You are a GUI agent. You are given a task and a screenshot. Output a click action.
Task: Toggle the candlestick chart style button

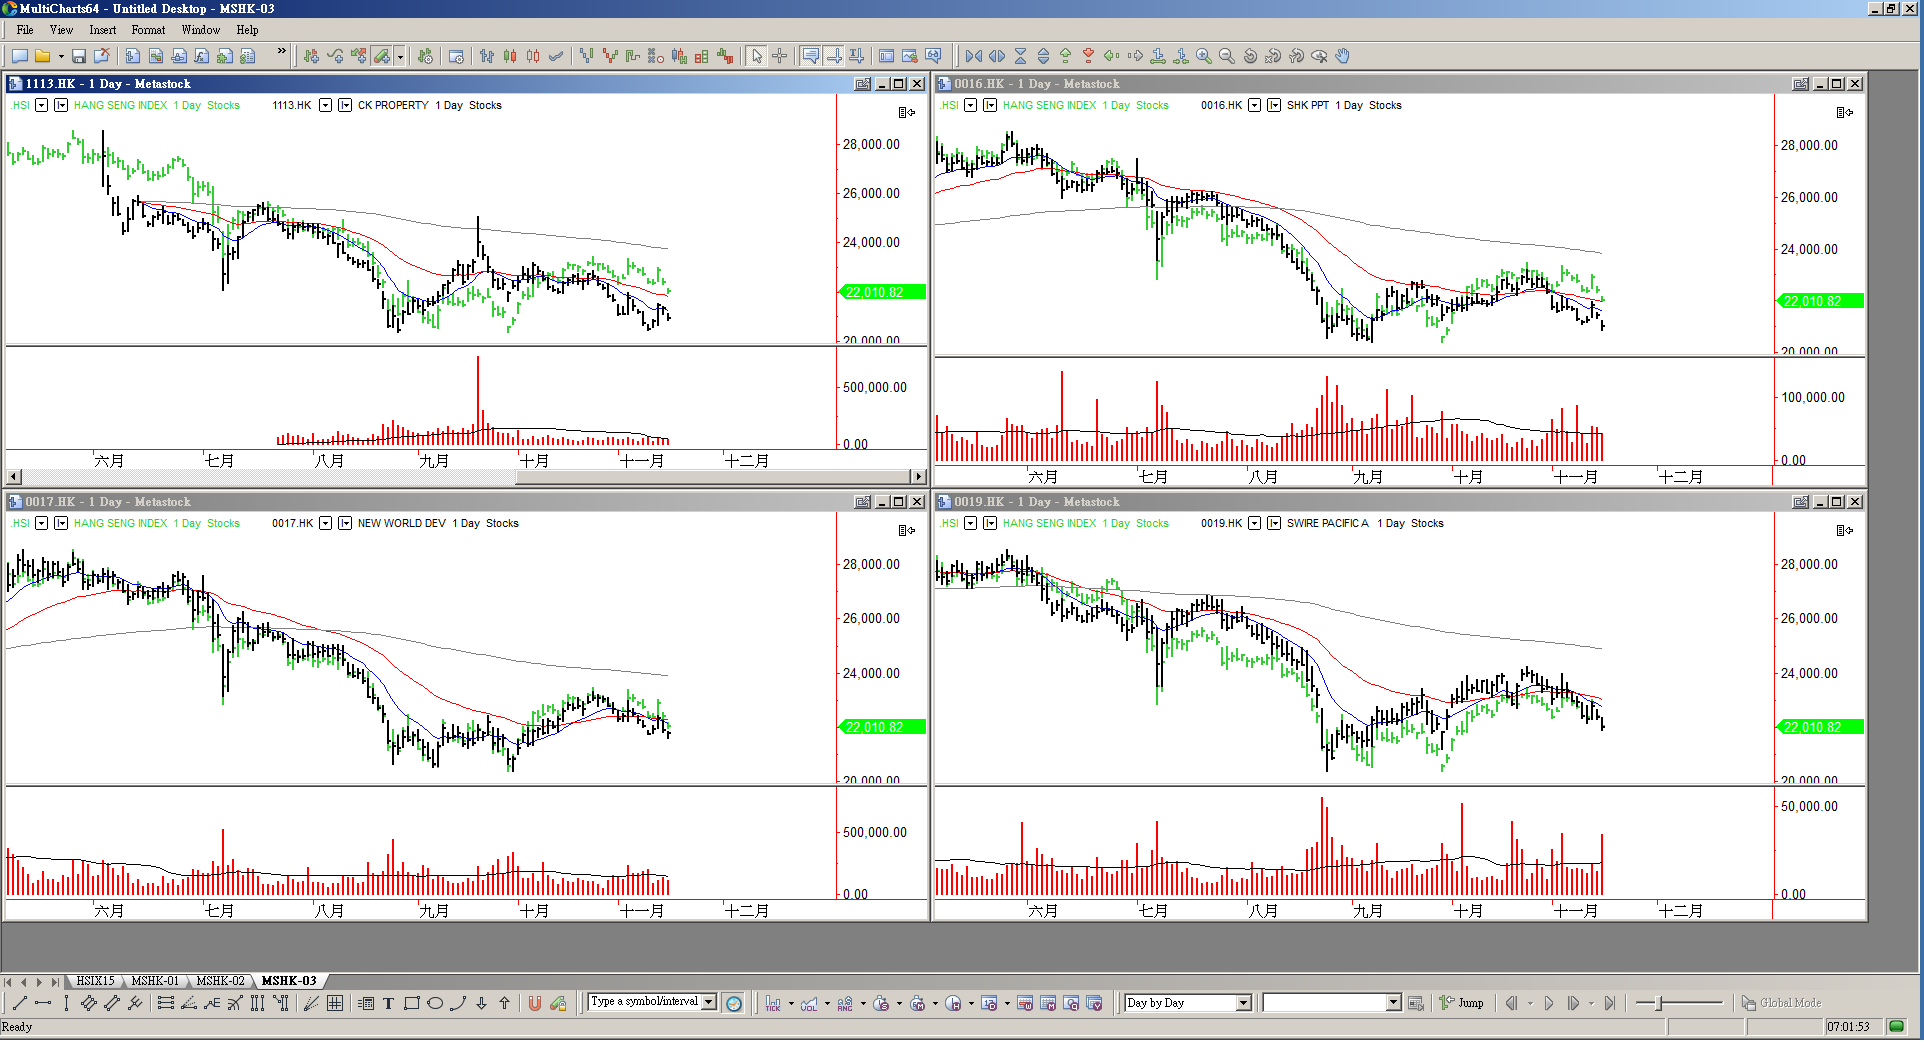coord(510,57)
